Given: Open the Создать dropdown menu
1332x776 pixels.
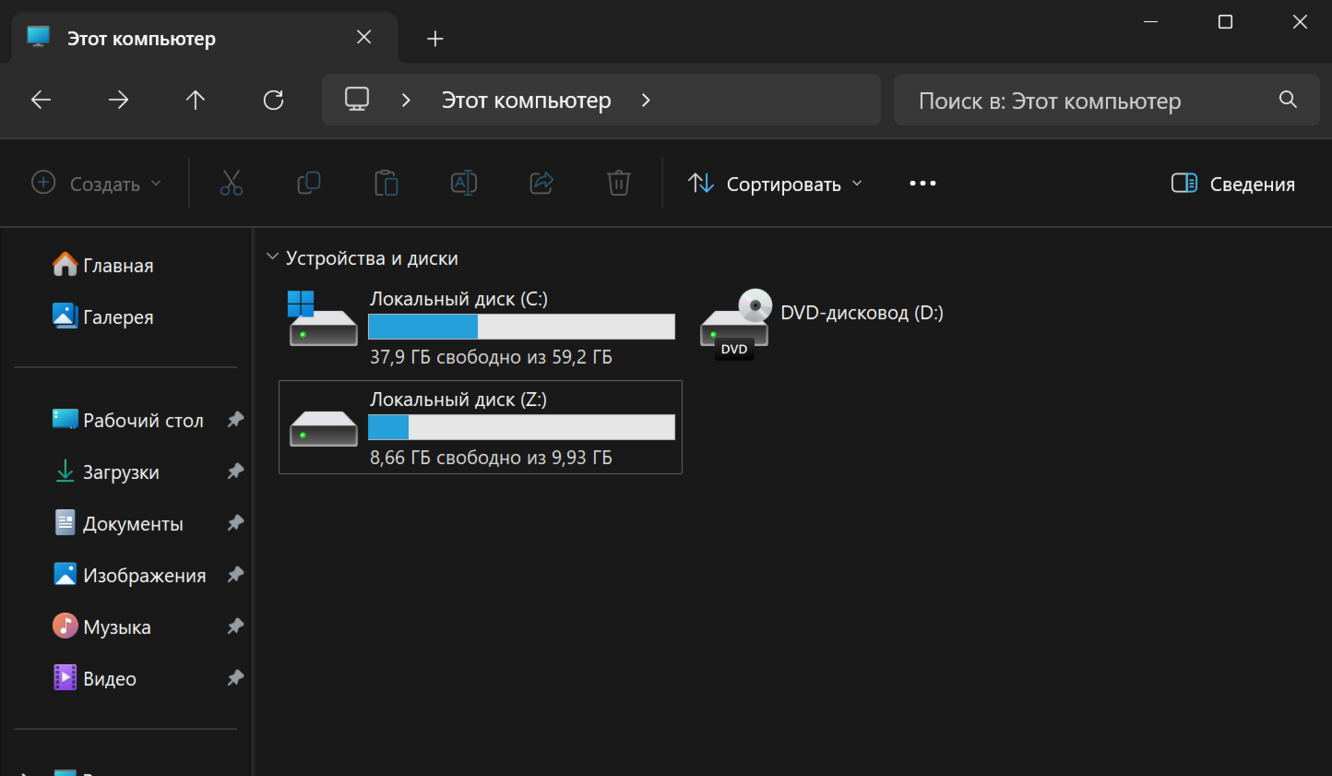Looking at the screenshot, I should click(x=97, y=184).
